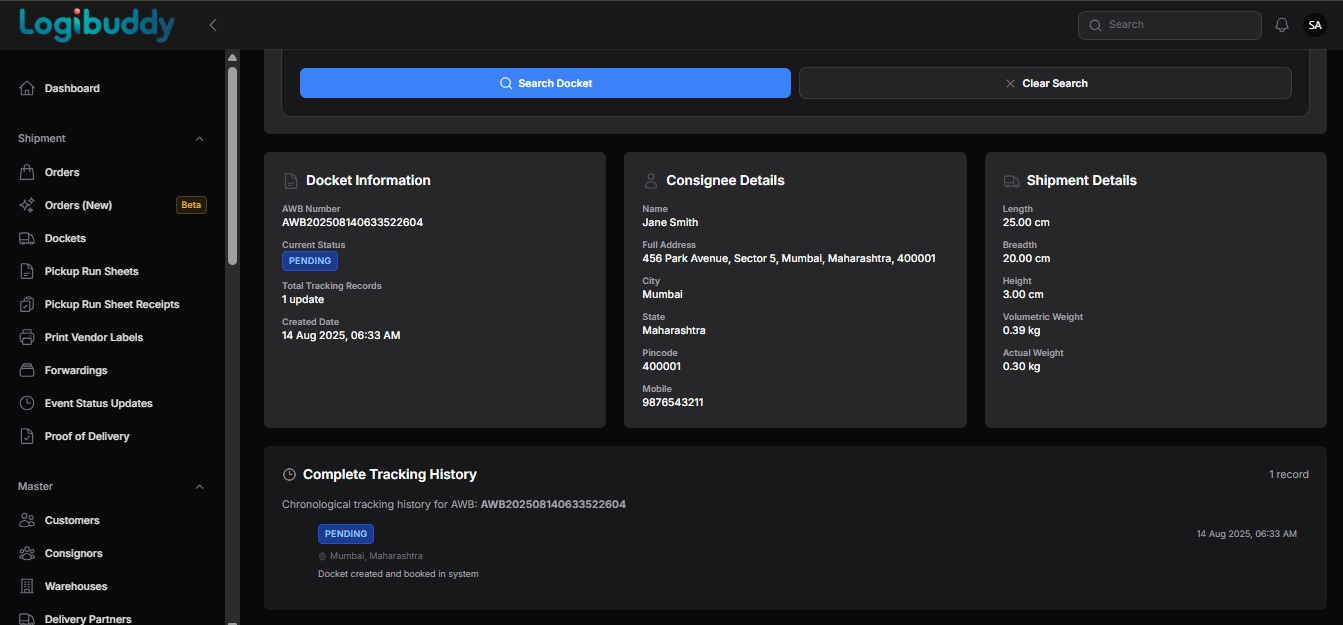Viewport: 1343px width, 625px height.
Task: Click the Event Status Updates clock icon
Action: (x=26, y=403)
